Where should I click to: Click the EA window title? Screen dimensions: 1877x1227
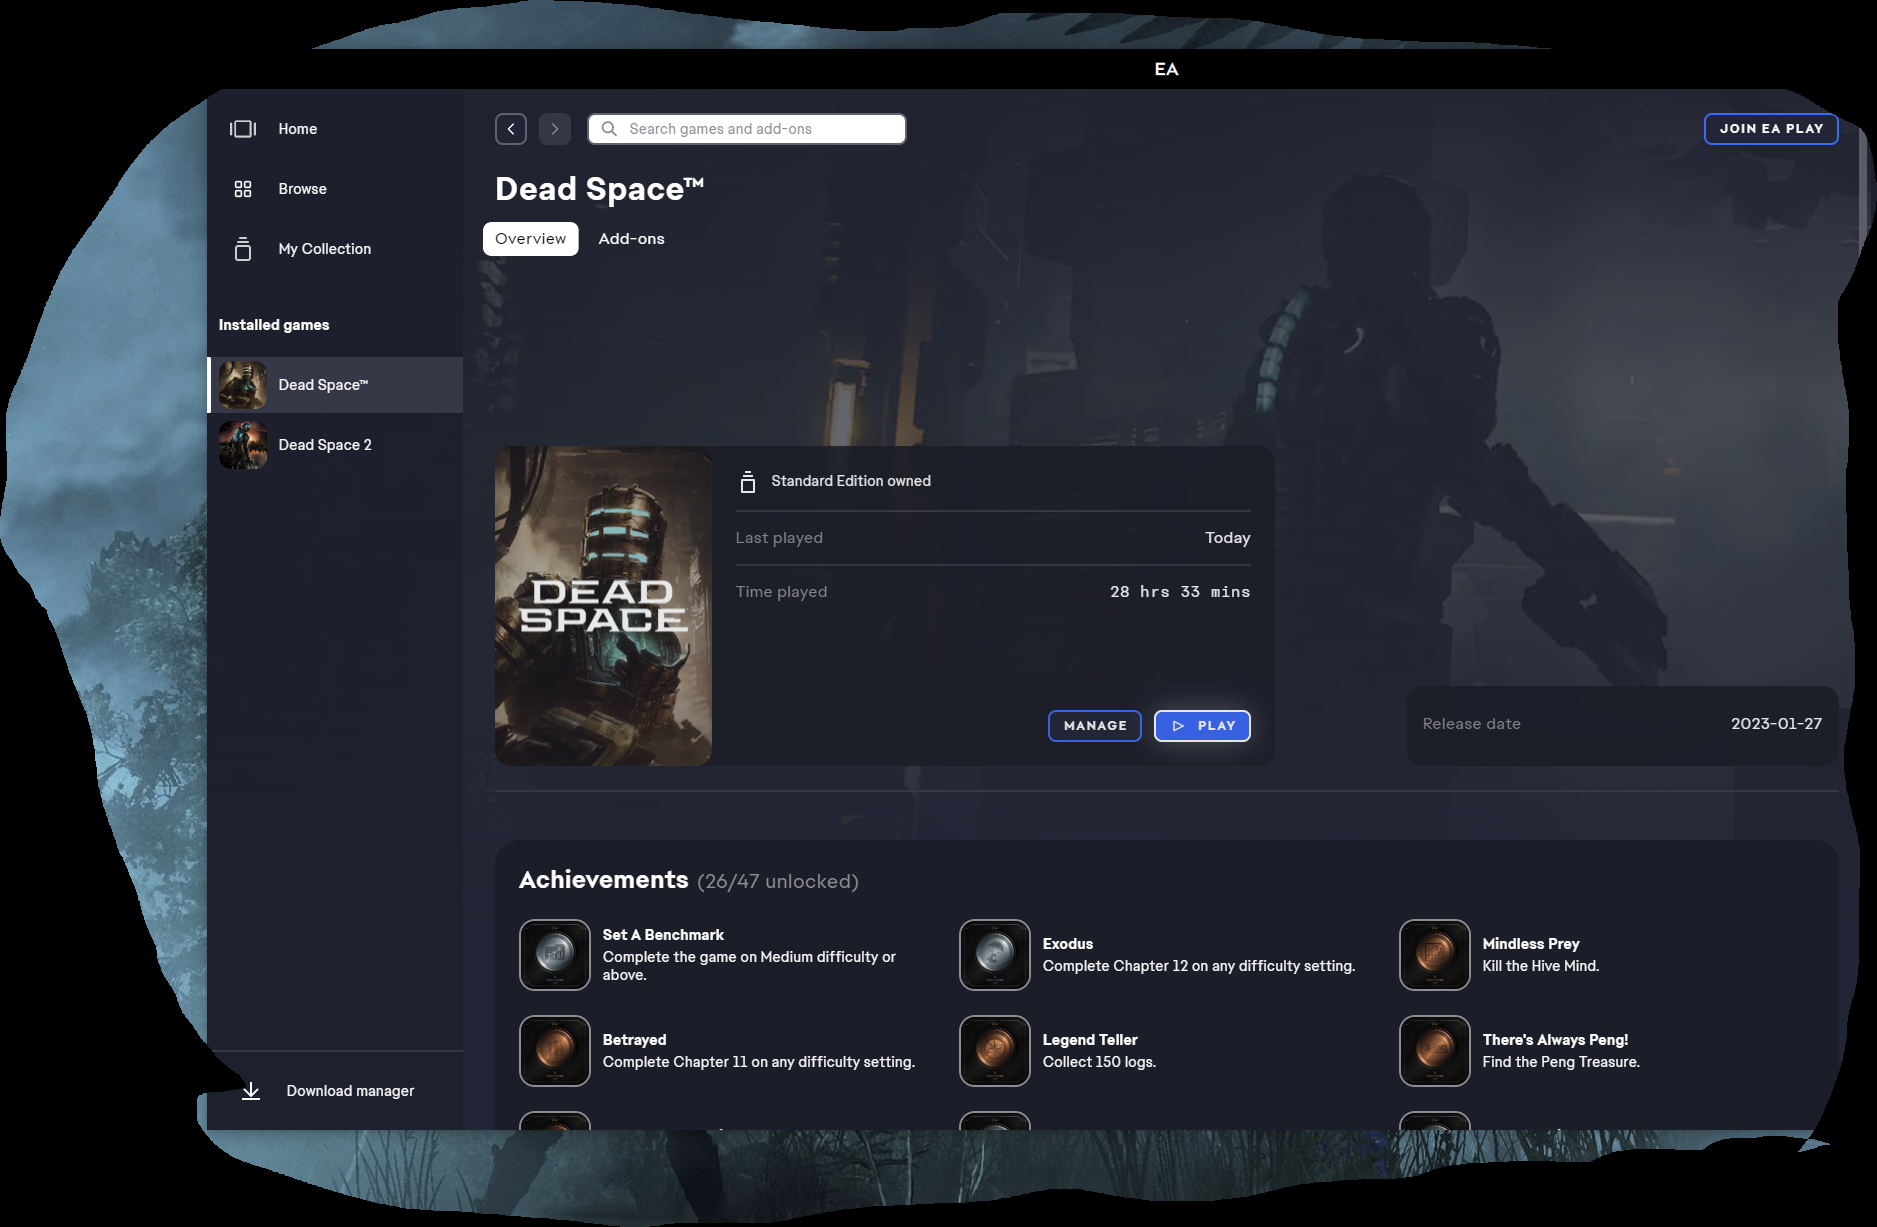(x=1166, y=69)
